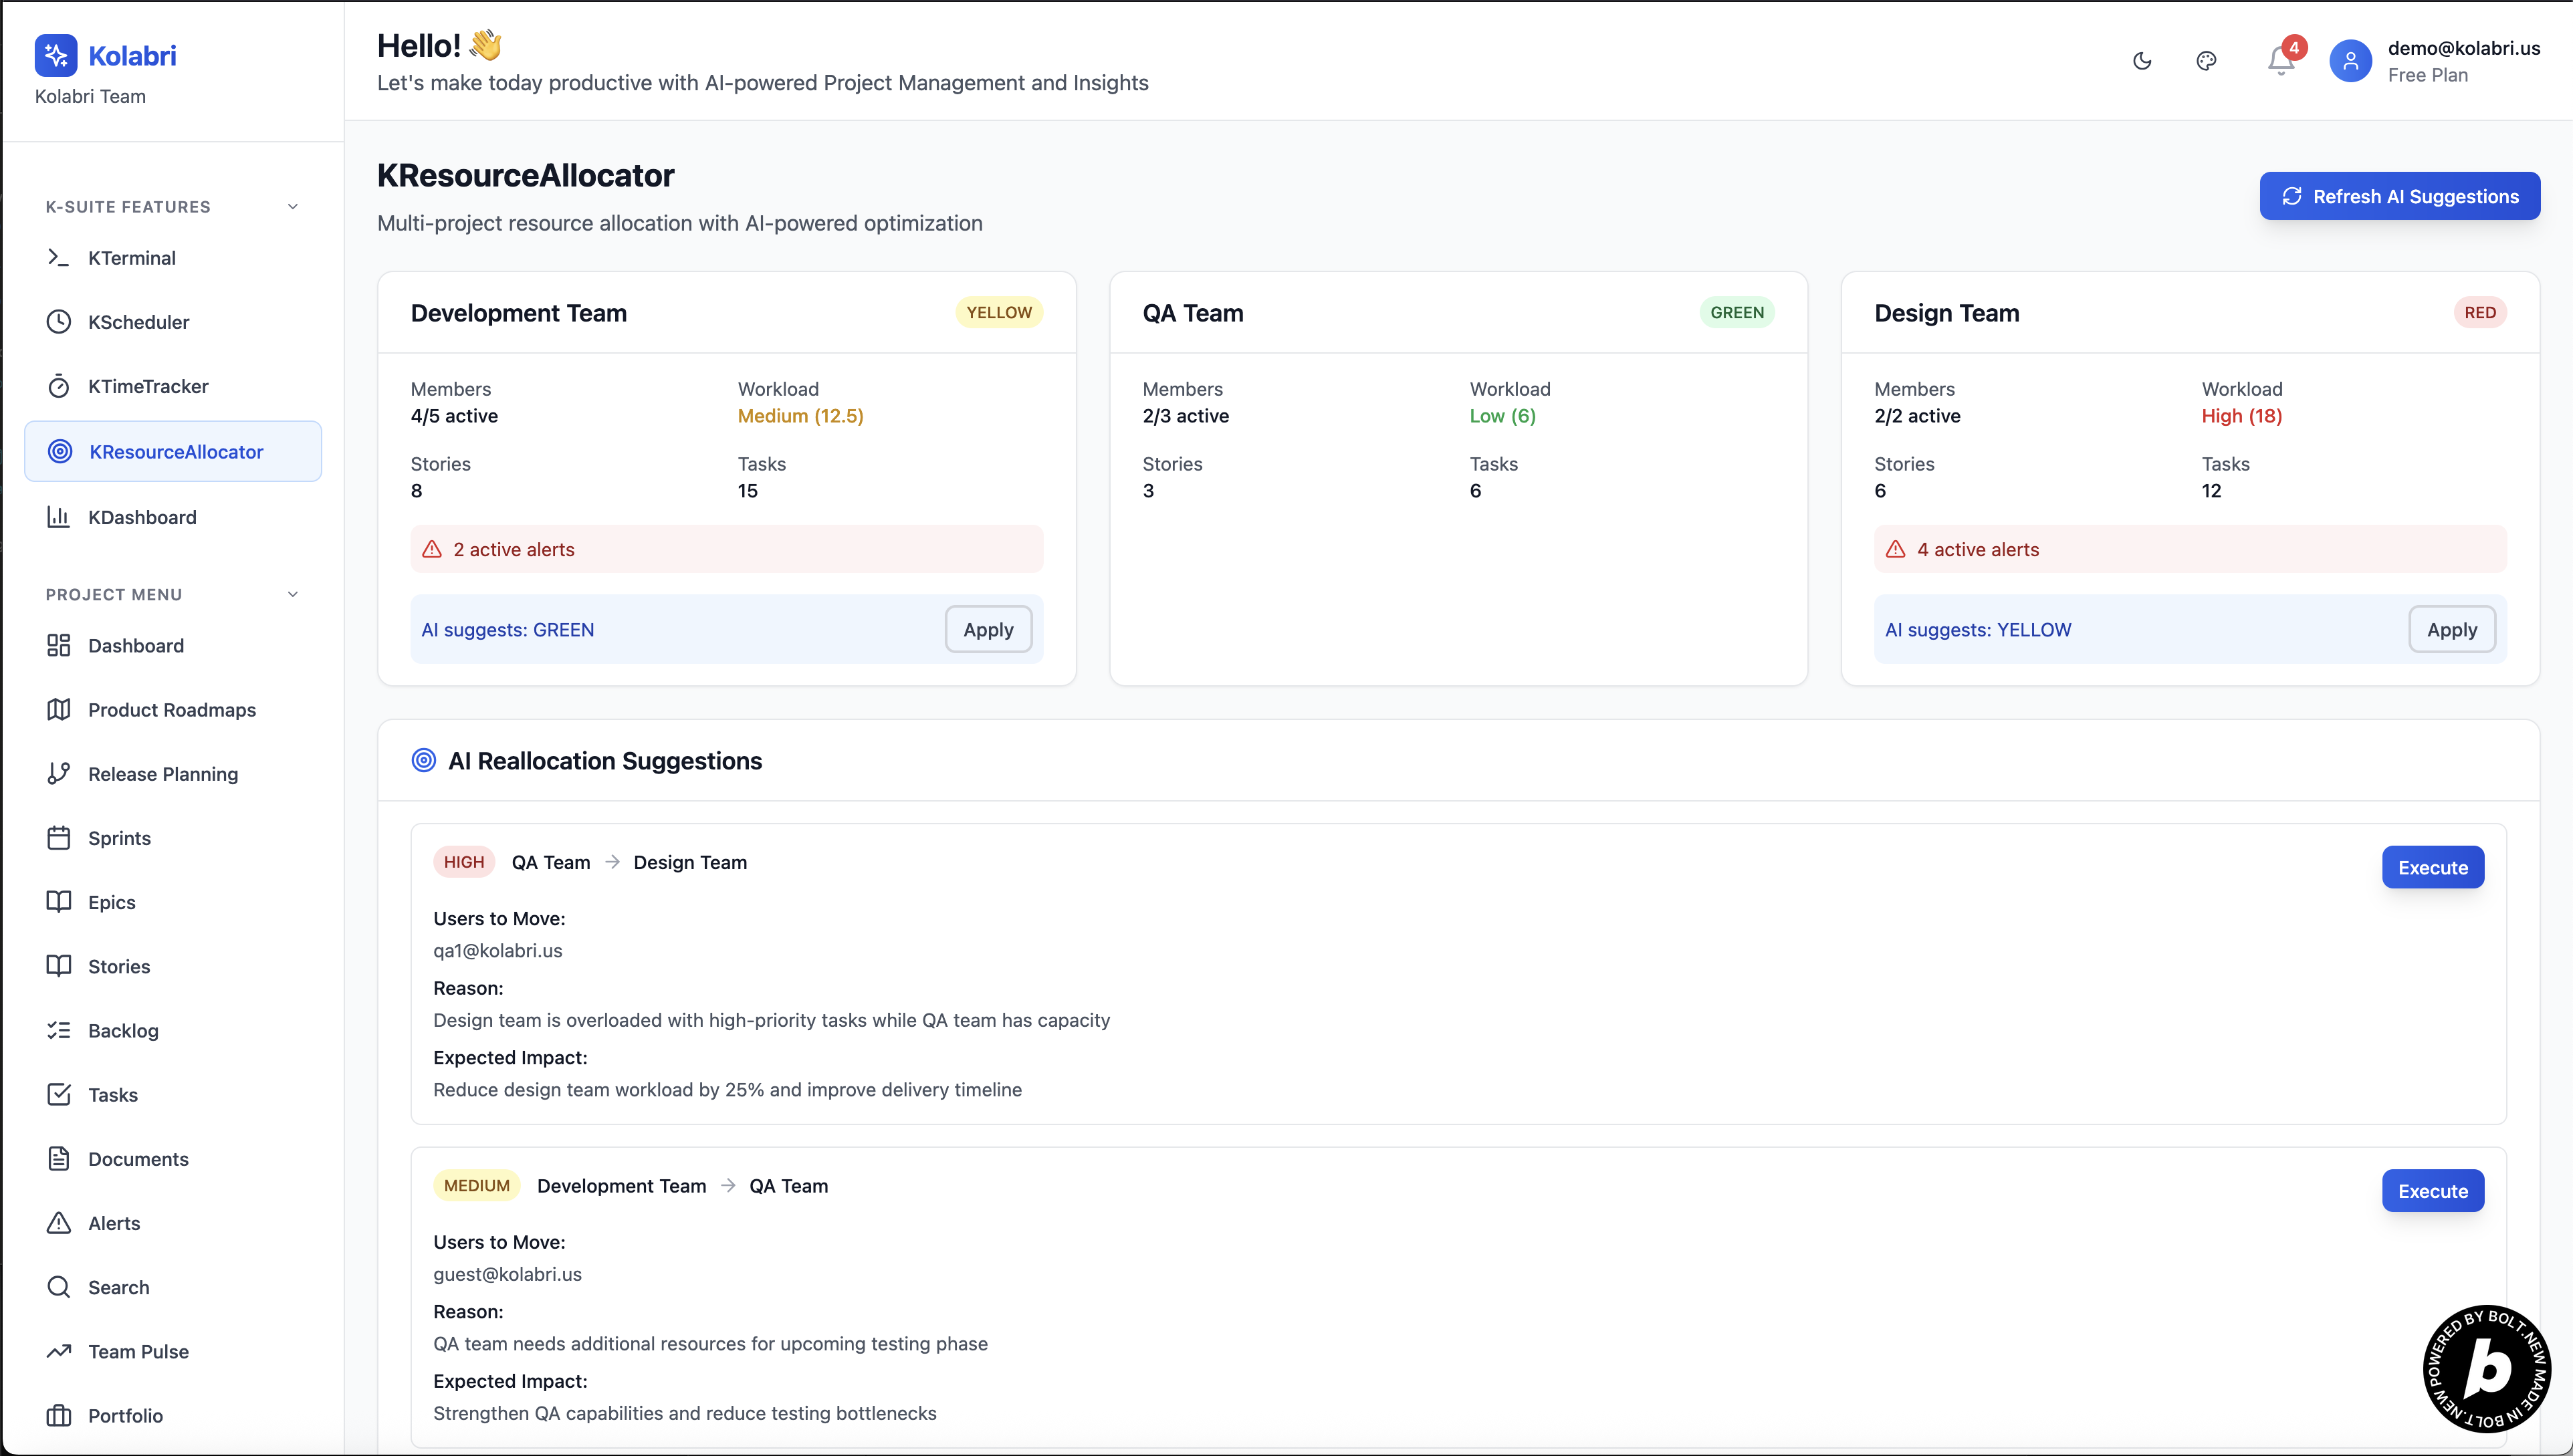Click Refresh AI Suggestions button
Viewport: 2573px width, 1456px height.
point(2399,196)
